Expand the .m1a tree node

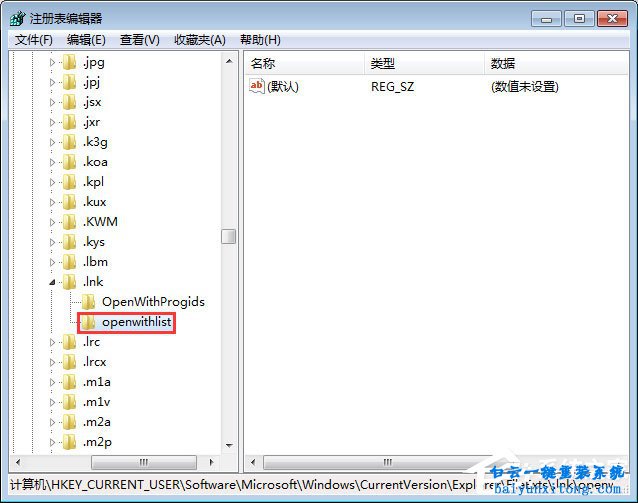point(52,382)
